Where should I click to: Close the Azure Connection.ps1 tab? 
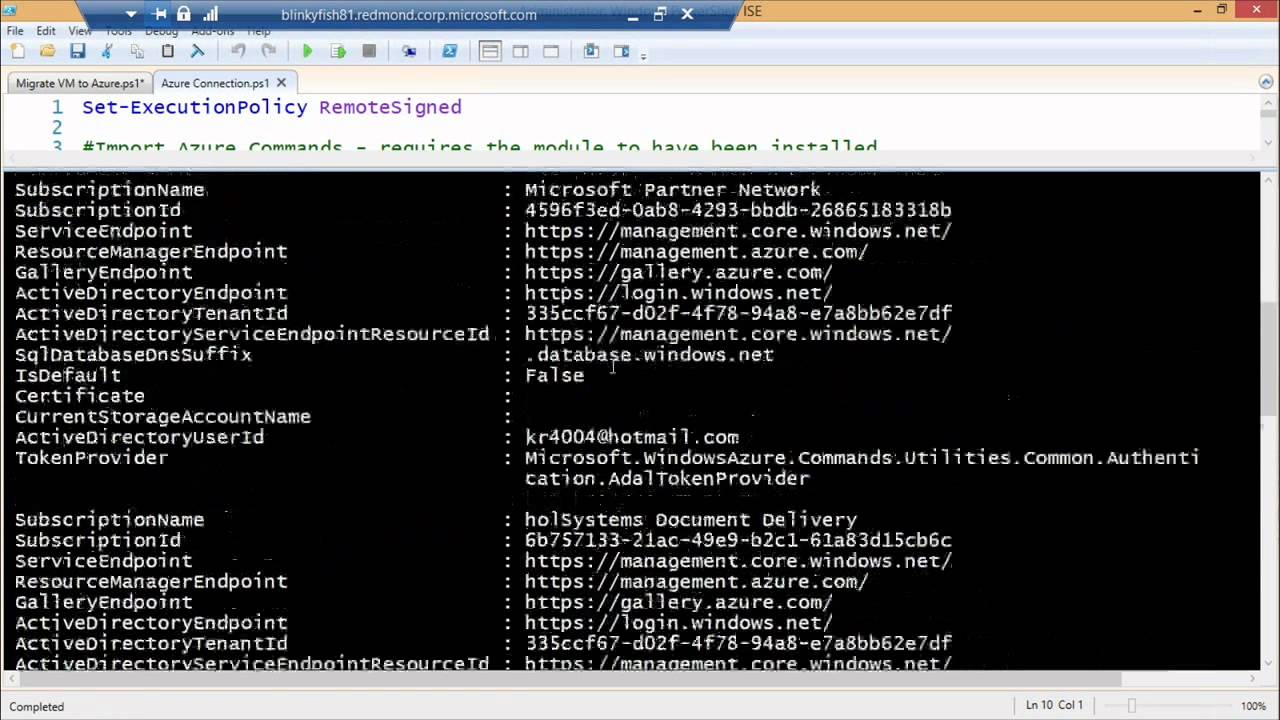(281, 83)
